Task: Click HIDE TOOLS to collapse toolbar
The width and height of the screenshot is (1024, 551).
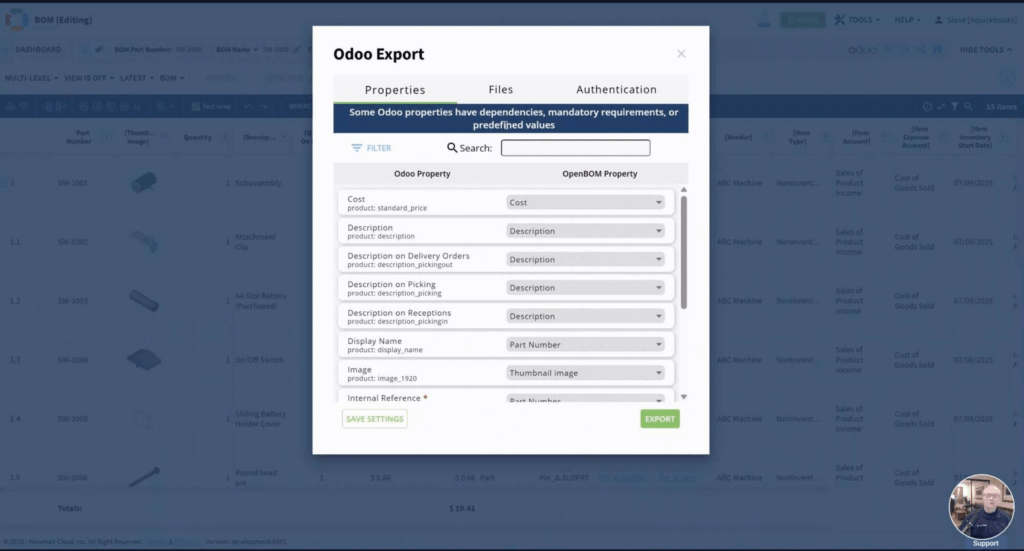Action: coord(985,50)
